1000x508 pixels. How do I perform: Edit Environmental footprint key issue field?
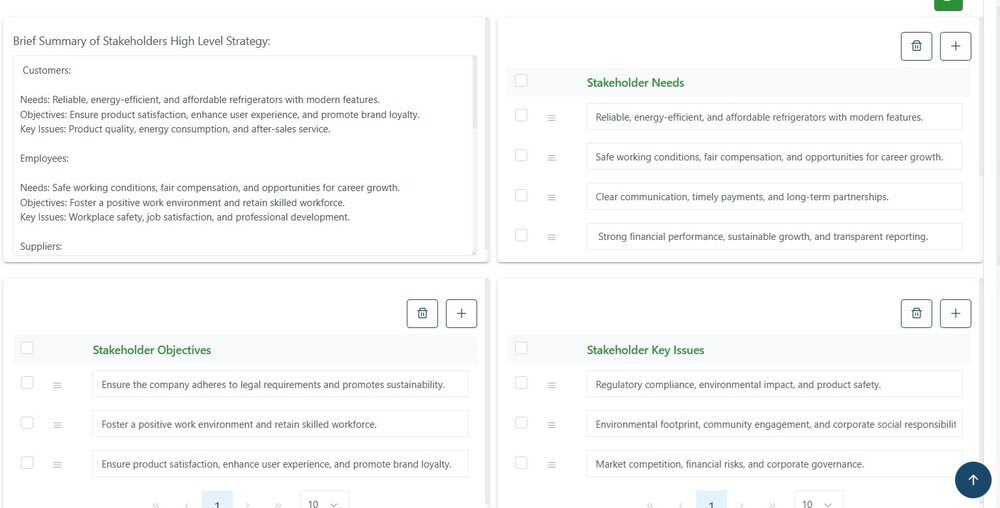[x=774, y=424]
